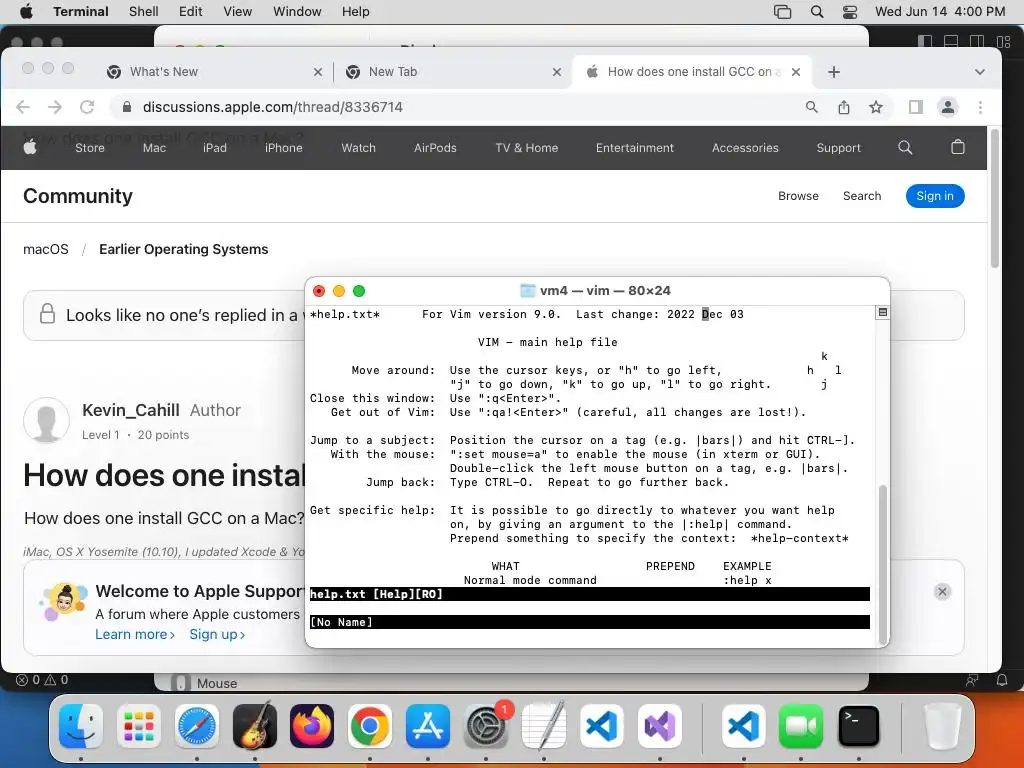Open a new Chrome tab
Screen dimensions: 1024x768
[x=834, y=72]
